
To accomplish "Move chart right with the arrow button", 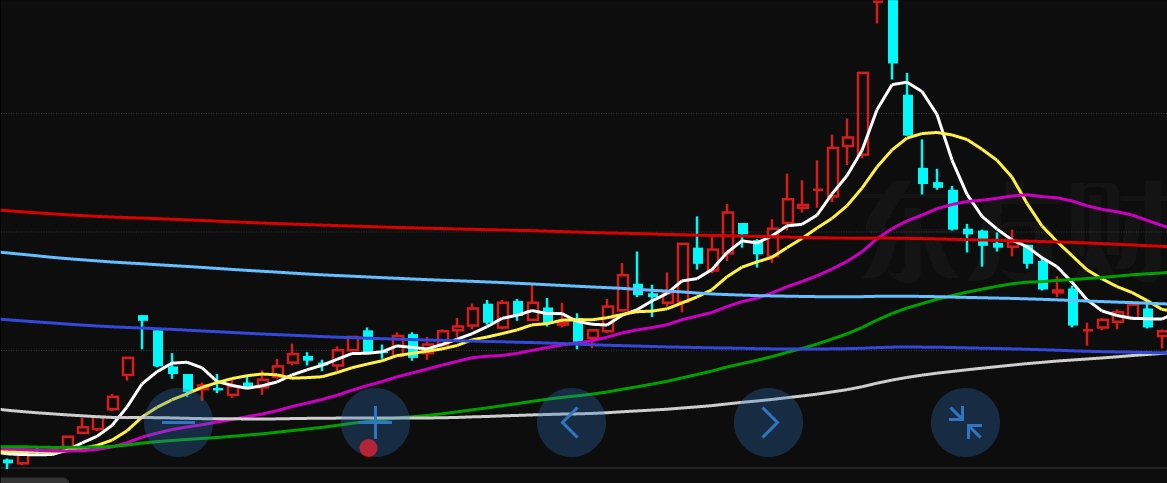I will (768, 423).
